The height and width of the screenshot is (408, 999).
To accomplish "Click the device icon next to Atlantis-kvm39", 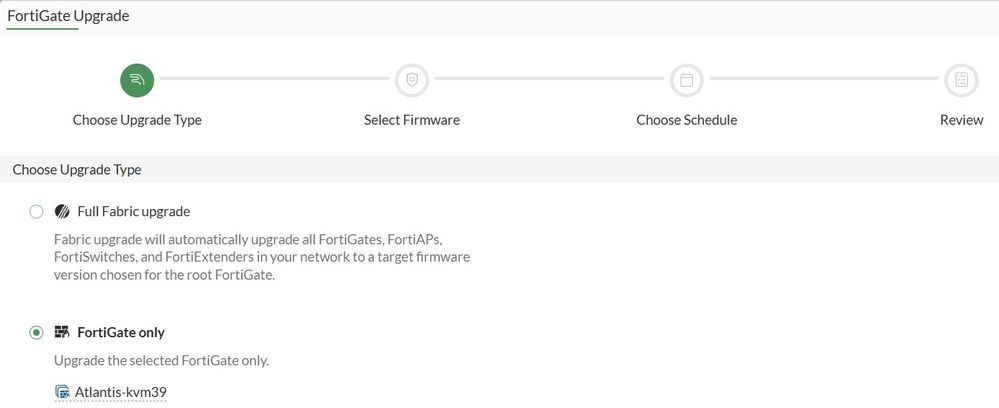I will [x=63, y=392].
